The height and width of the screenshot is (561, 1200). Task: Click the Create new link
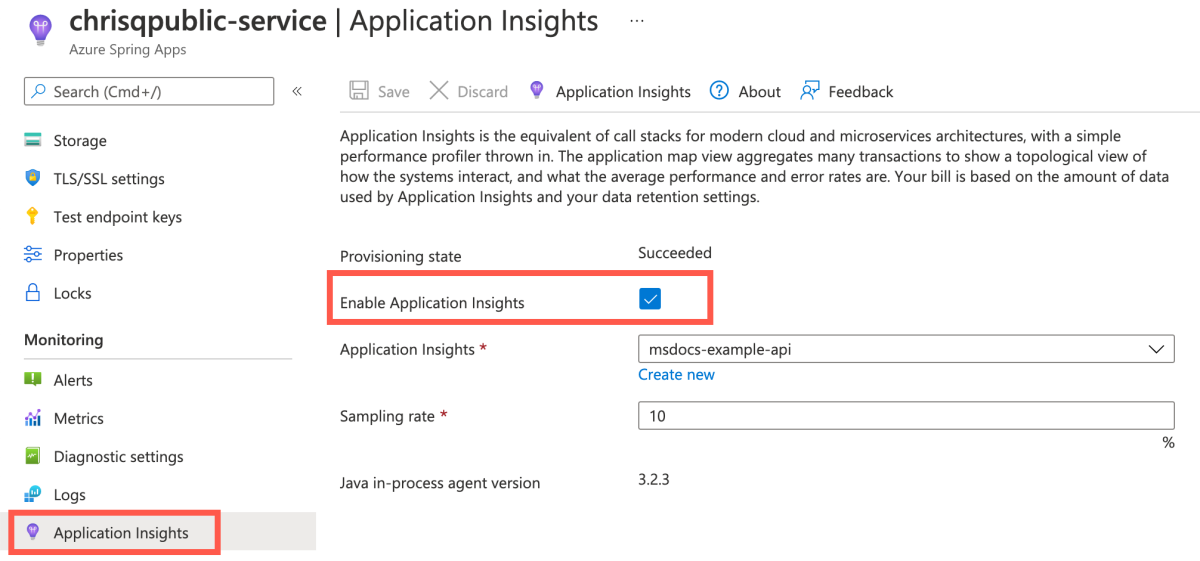pos(677,374)
